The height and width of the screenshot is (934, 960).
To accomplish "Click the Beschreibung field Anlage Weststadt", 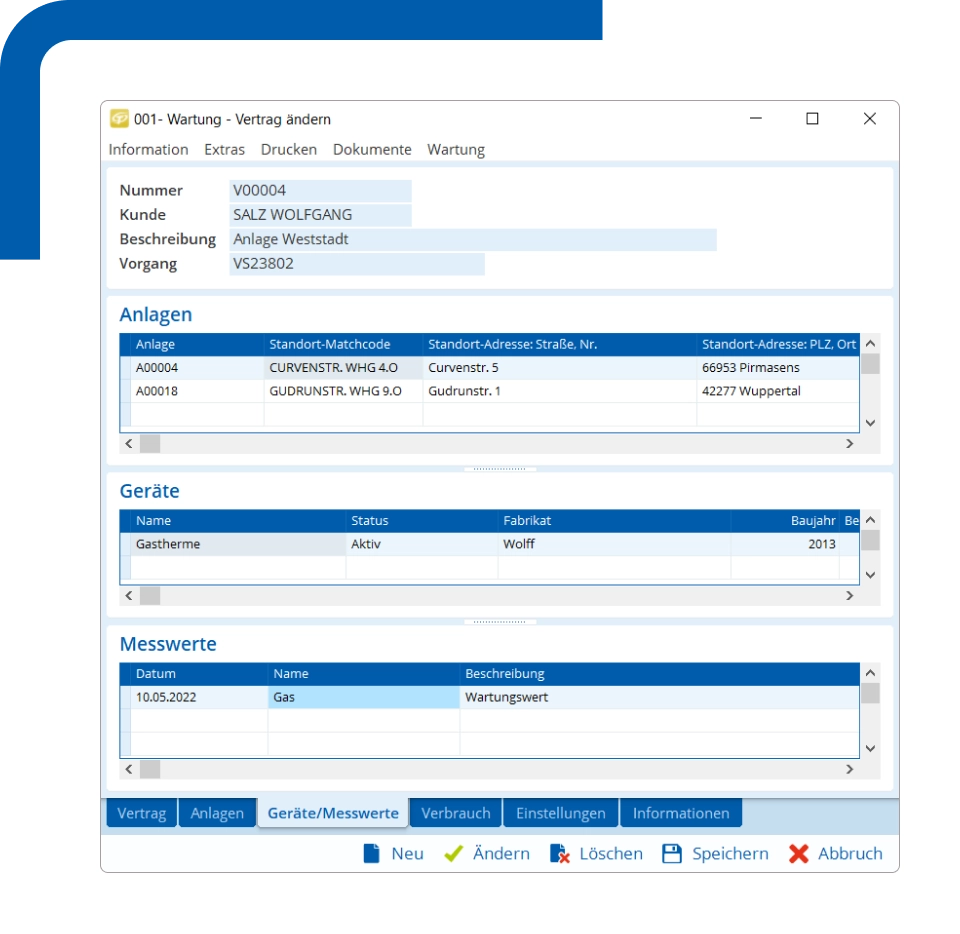I will coord(472,240).
